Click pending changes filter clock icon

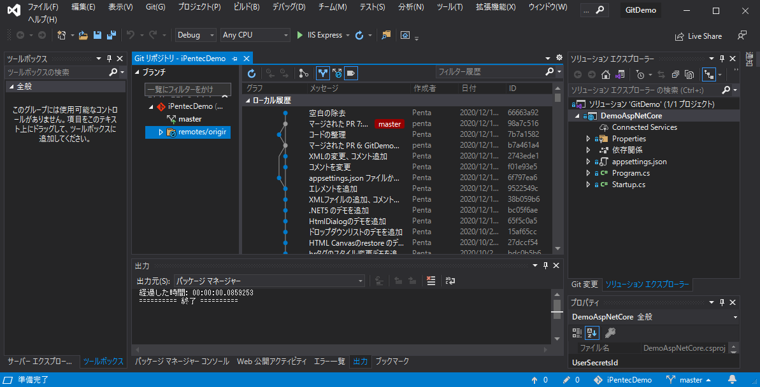pyautogui.click(x=640, y=75)
